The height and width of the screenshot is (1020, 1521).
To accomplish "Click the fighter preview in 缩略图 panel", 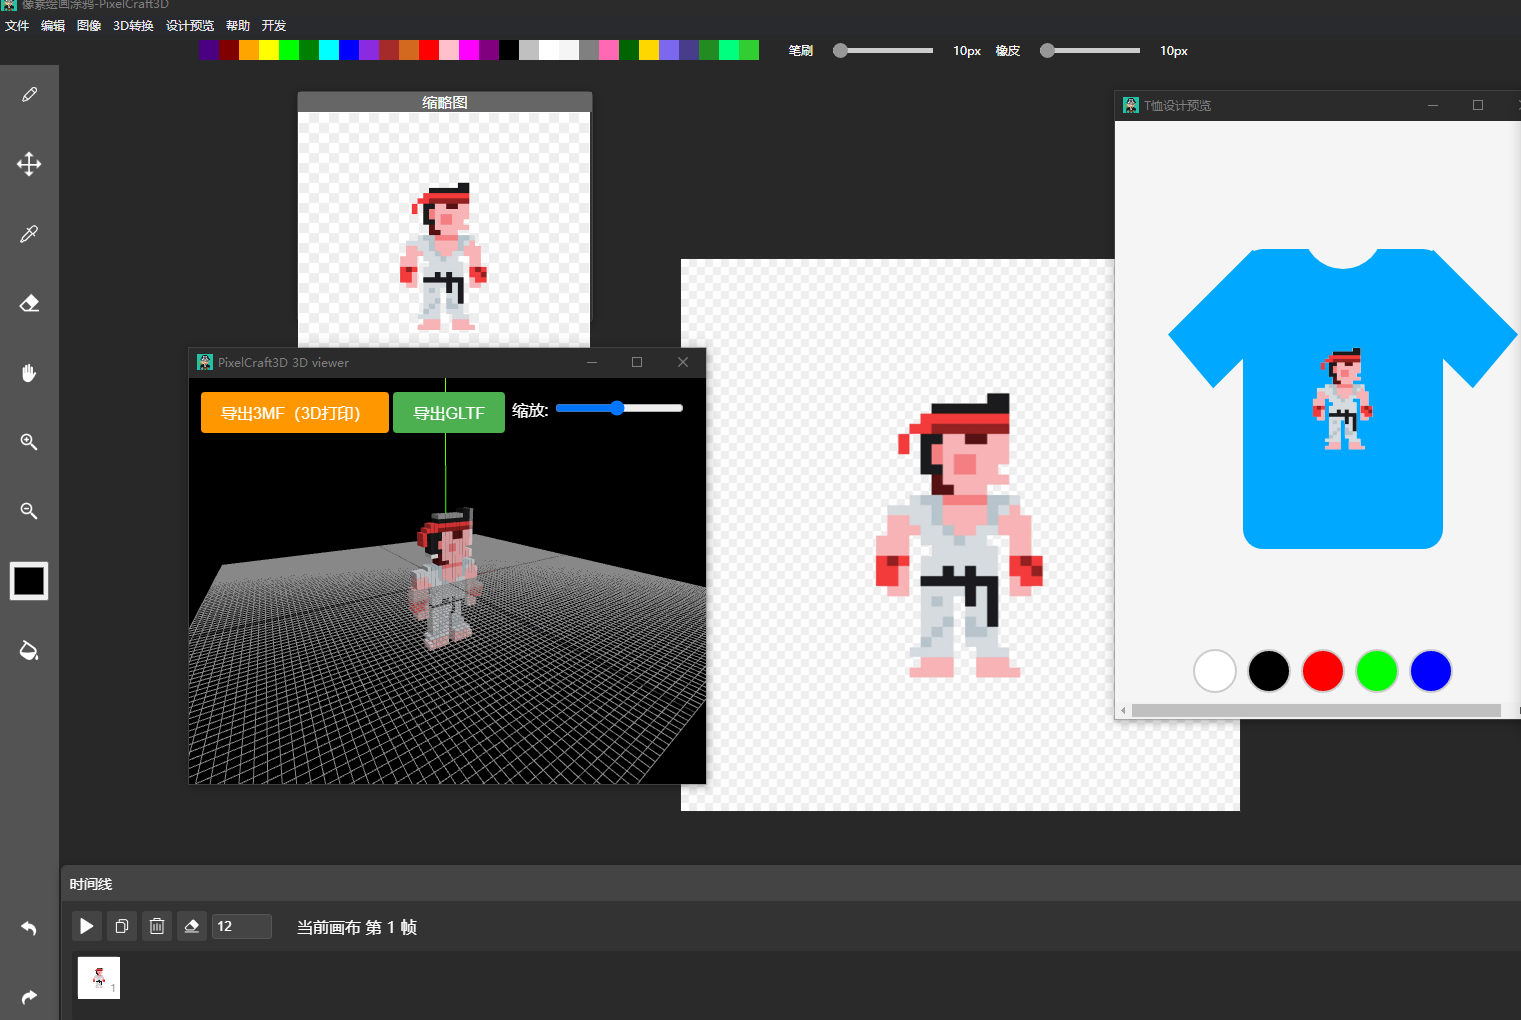I will (444, 257).
